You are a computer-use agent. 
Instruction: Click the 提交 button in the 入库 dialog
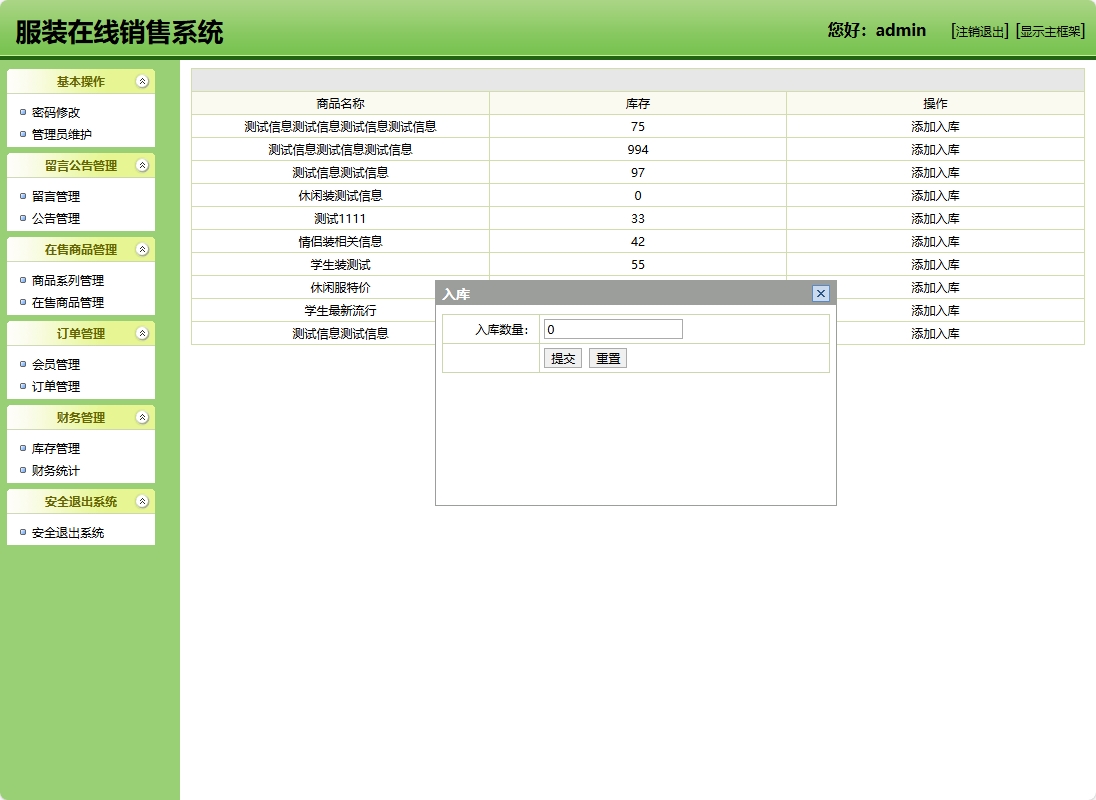[x=562, y=357]
